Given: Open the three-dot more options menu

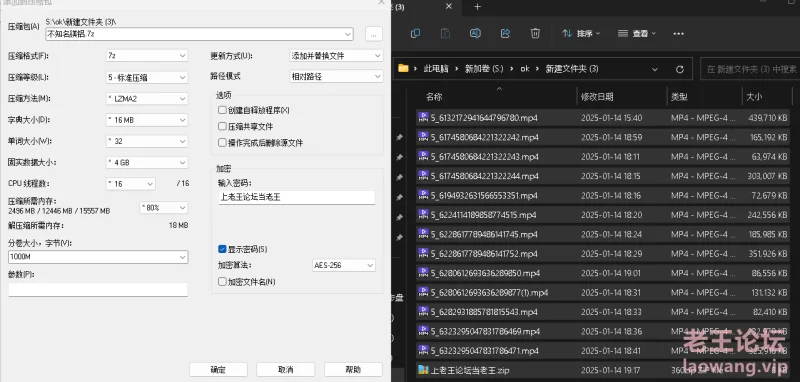Looking at the screenshot, I should [x=678, y=34].
